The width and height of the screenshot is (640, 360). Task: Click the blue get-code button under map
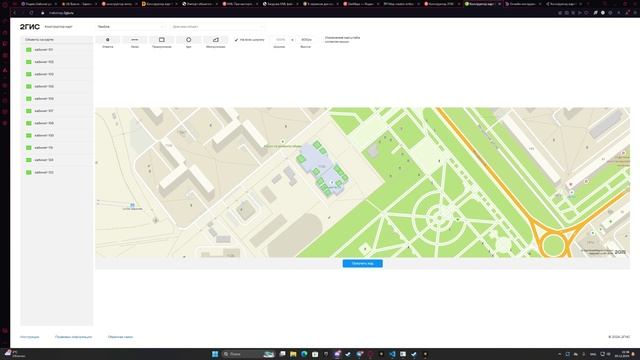362,264
